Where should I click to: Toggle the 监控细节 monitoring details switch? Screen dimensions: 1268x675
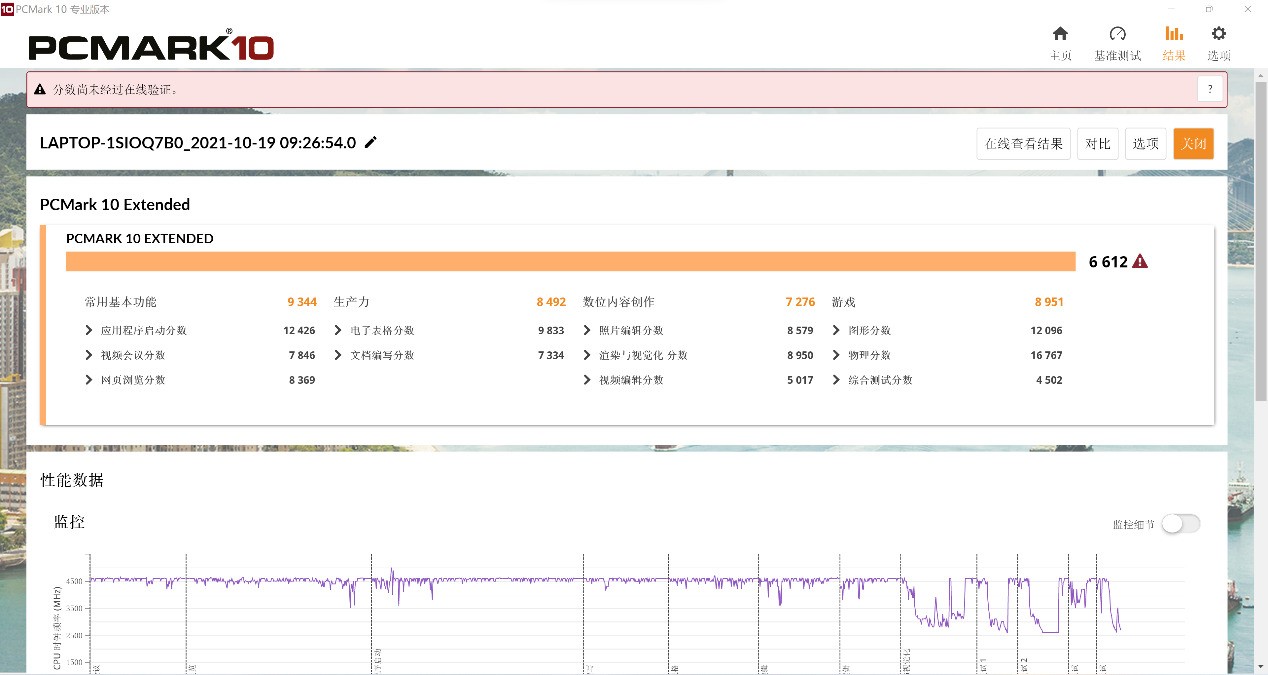coord(1180,524)
